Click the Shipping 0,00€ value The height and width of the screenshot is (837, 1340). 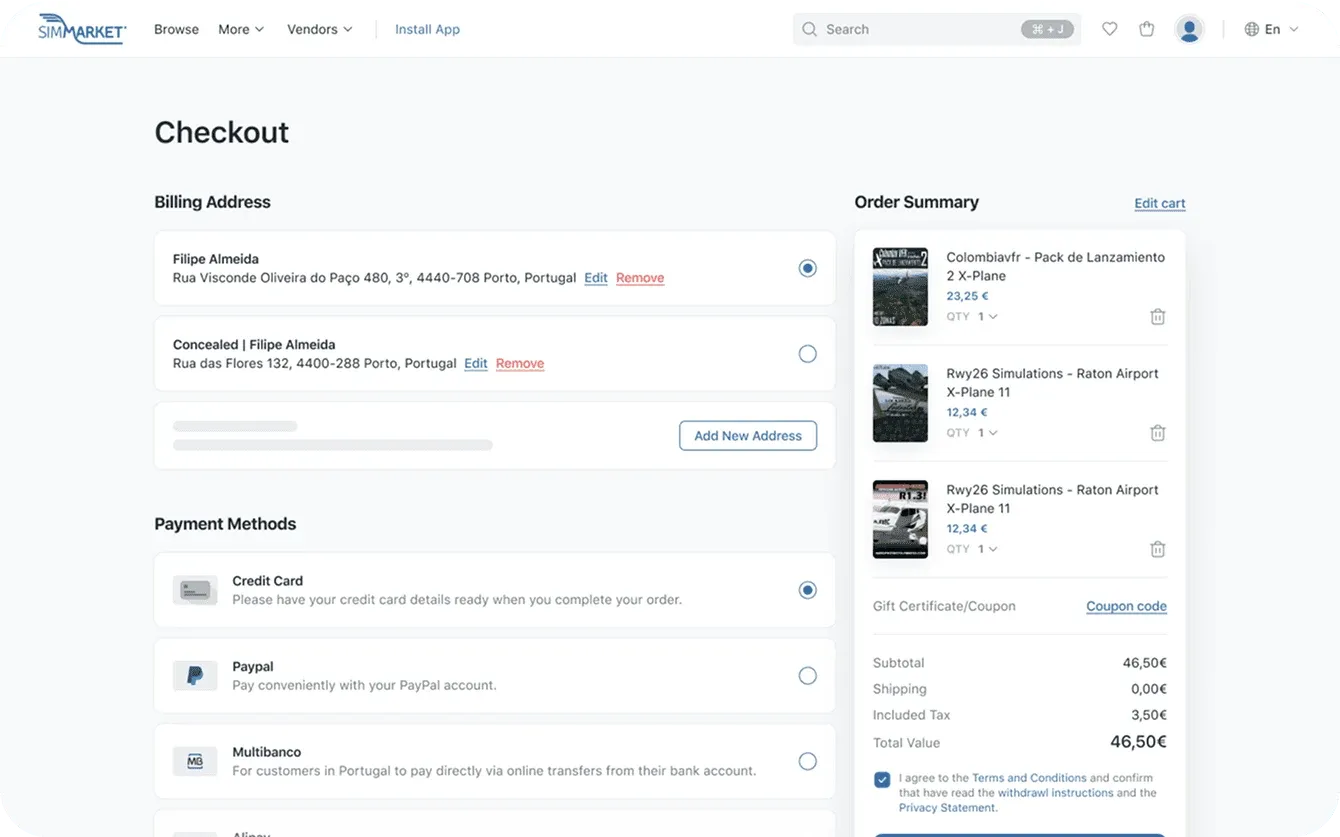1148,689
